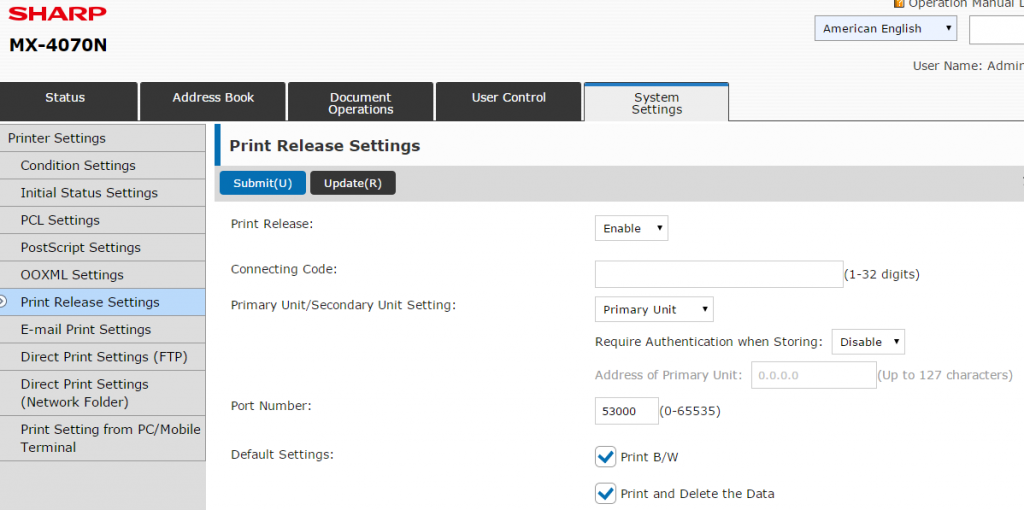Open E-mail Print Settings page
Viewport: 1024px width, 510px height.
[86, 330]
